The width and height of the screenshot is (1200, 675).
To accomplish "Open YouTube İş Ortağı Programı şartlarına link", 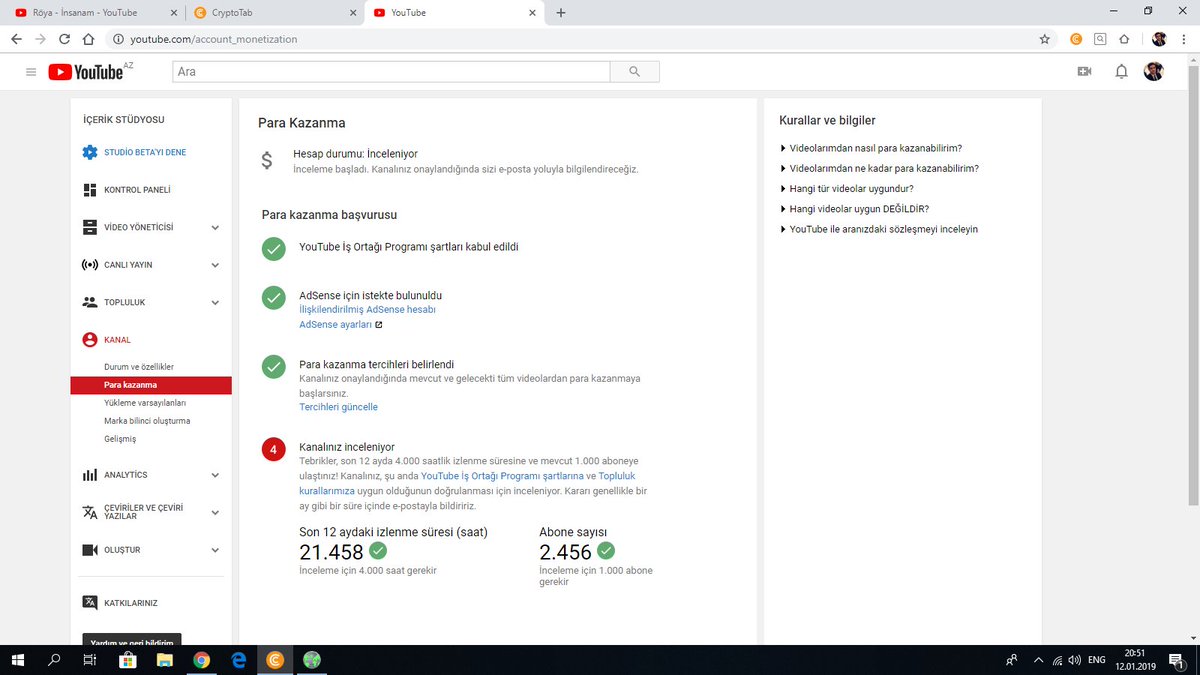I will pyautogui.click(x=502, y=477).
